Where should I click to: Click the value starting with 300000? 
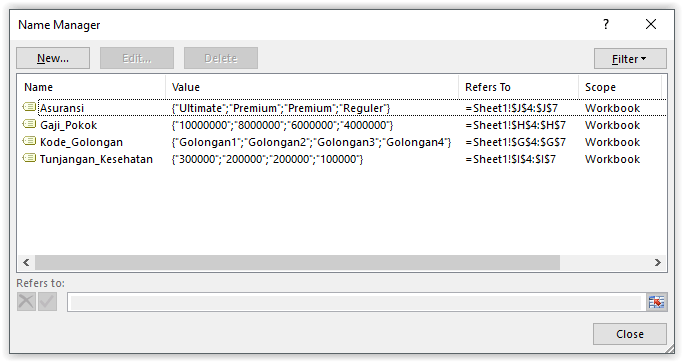267,159
